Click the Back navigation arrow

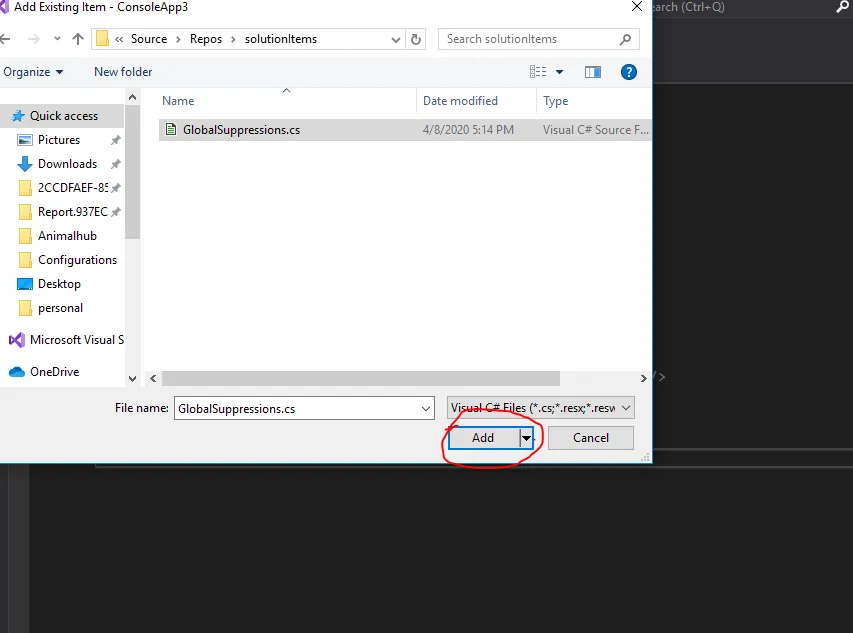[5, 39]
